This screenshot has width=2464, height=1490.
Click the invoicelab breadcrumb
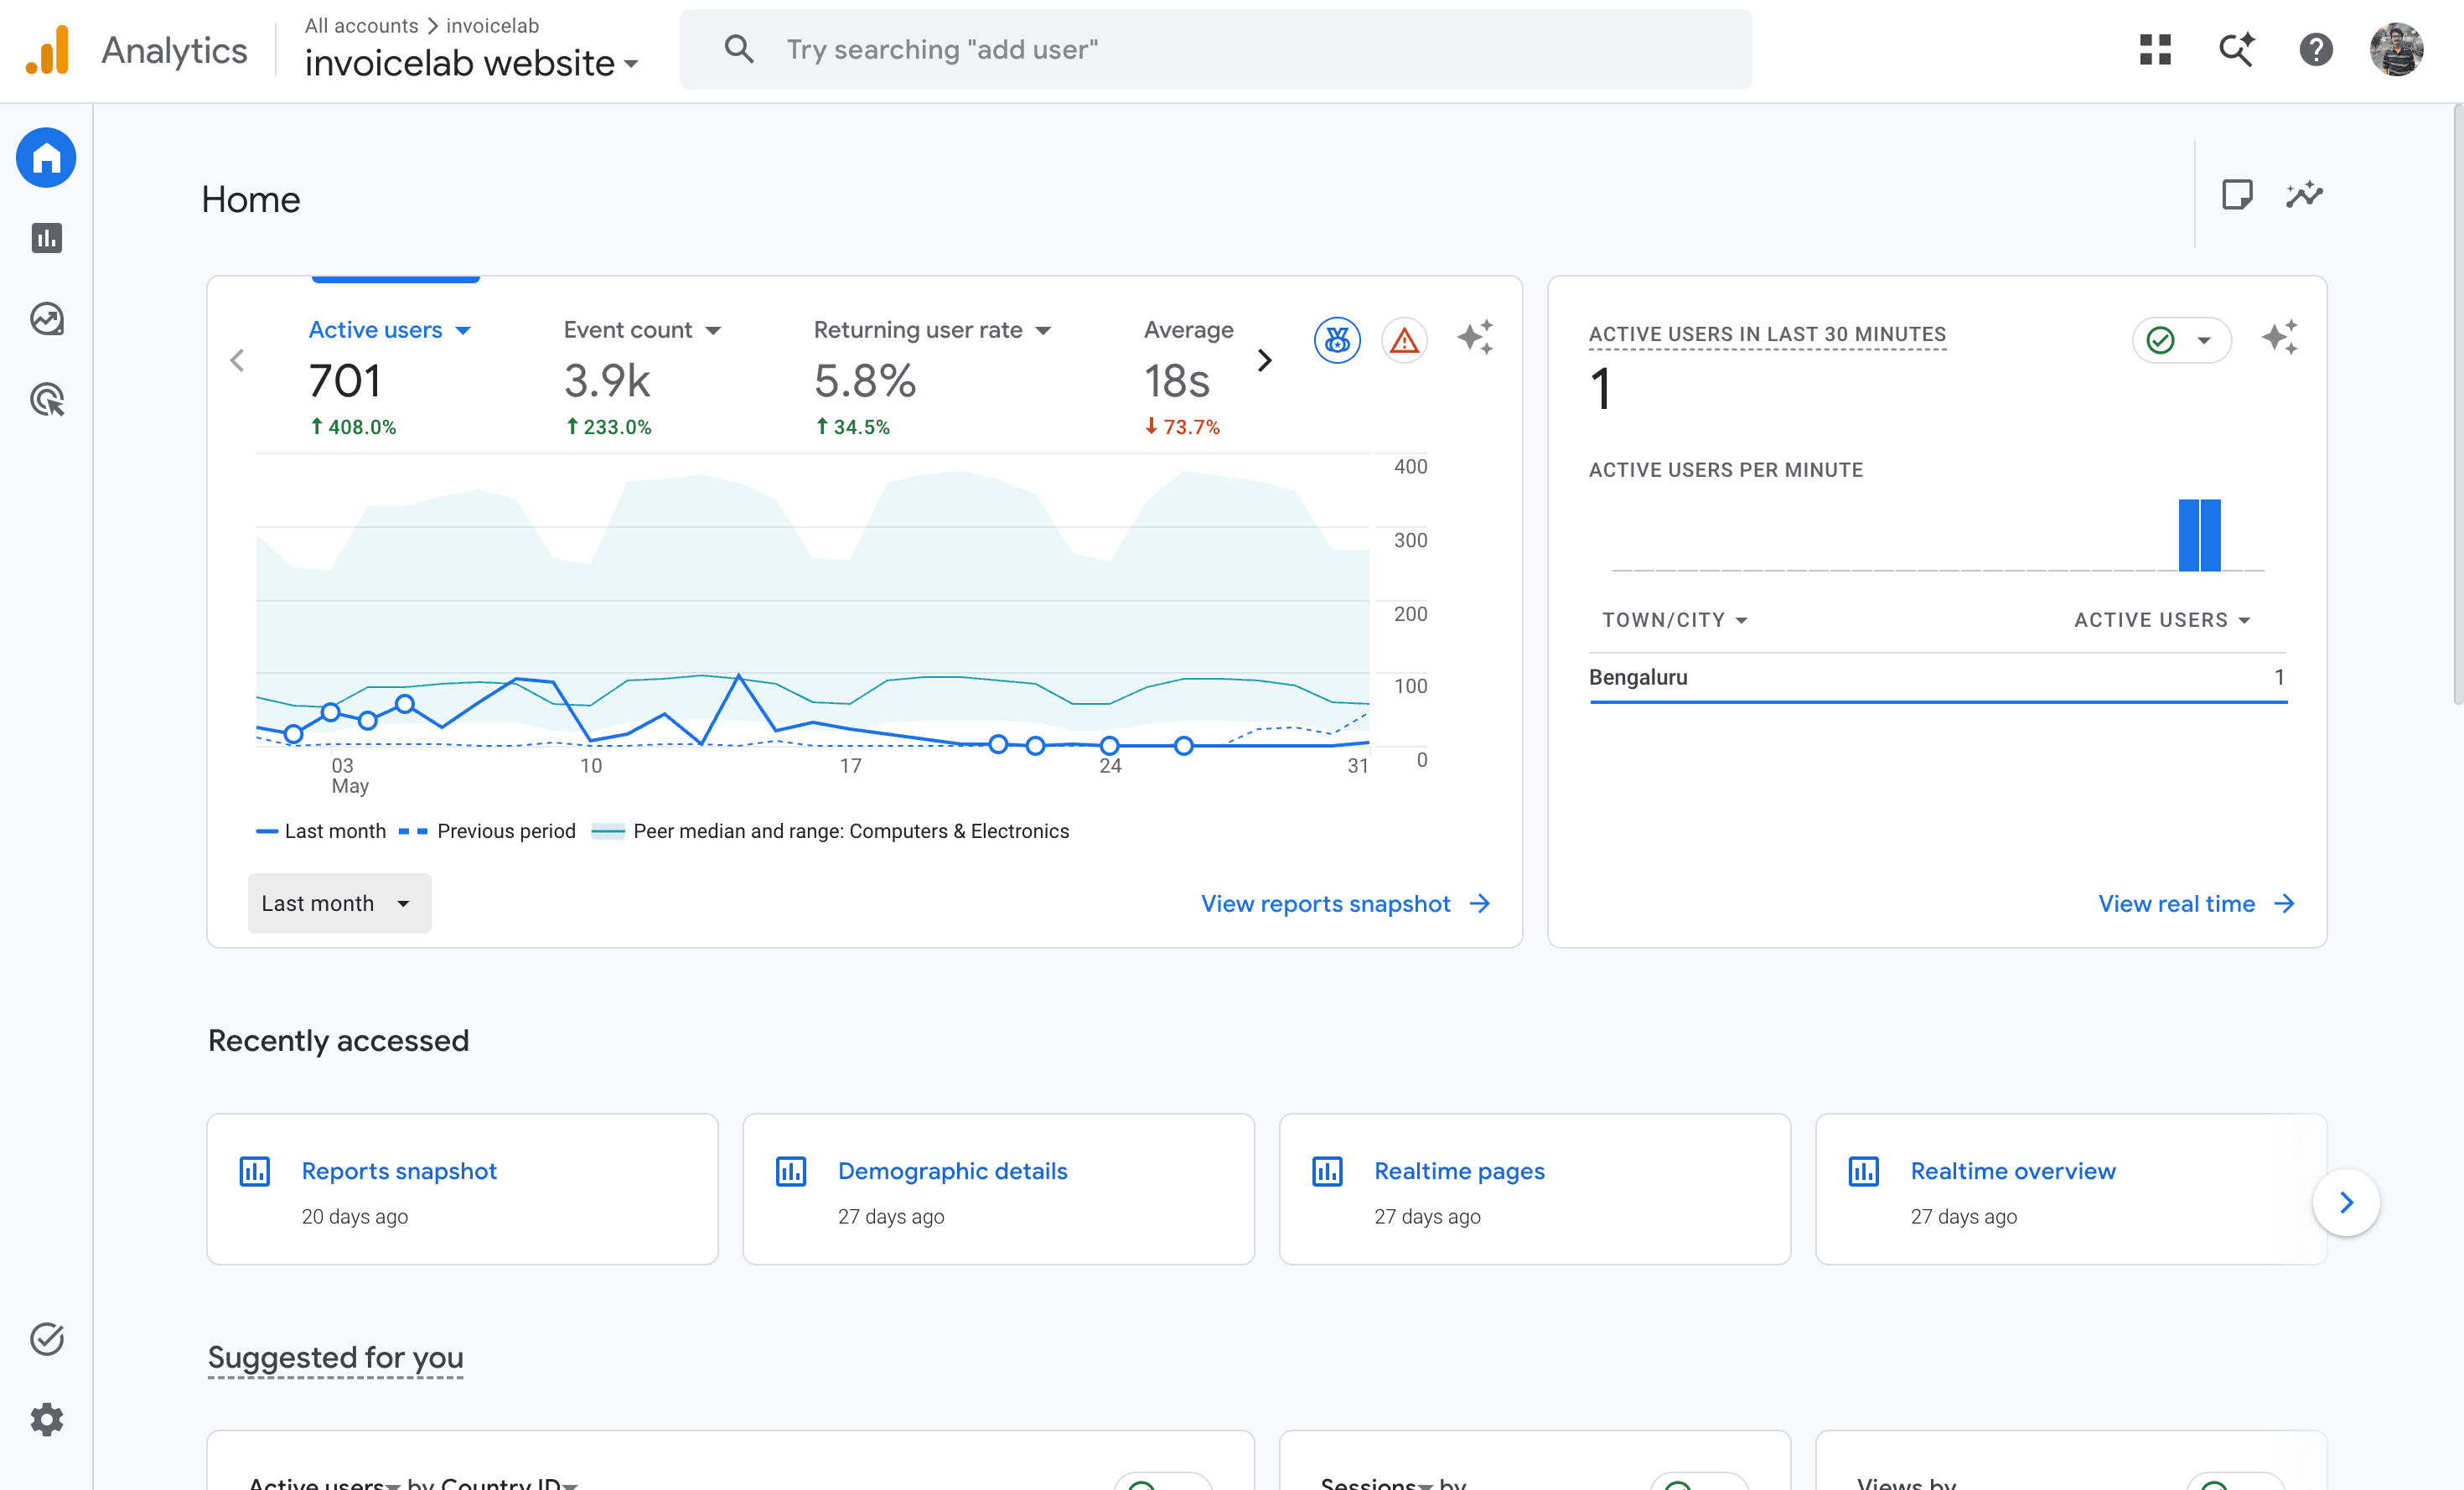pos(492,25)
